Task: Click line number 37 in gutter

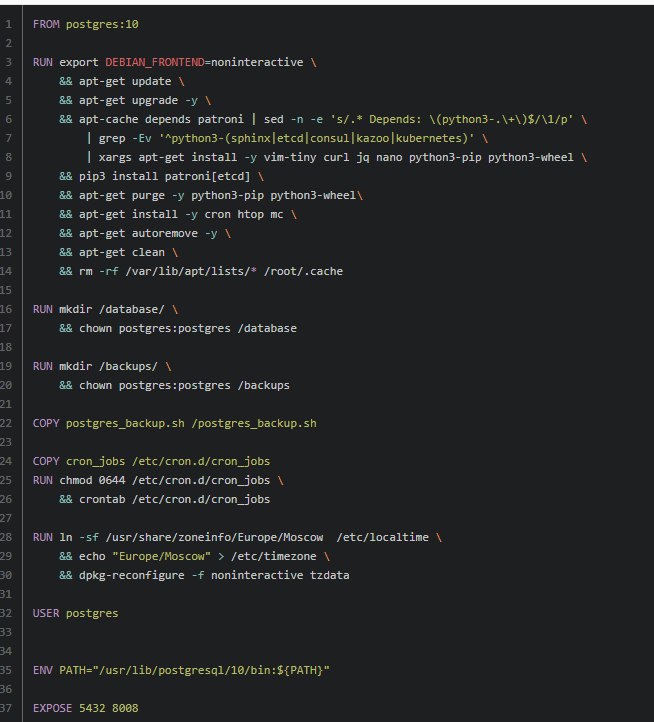Action: point(6,708)
